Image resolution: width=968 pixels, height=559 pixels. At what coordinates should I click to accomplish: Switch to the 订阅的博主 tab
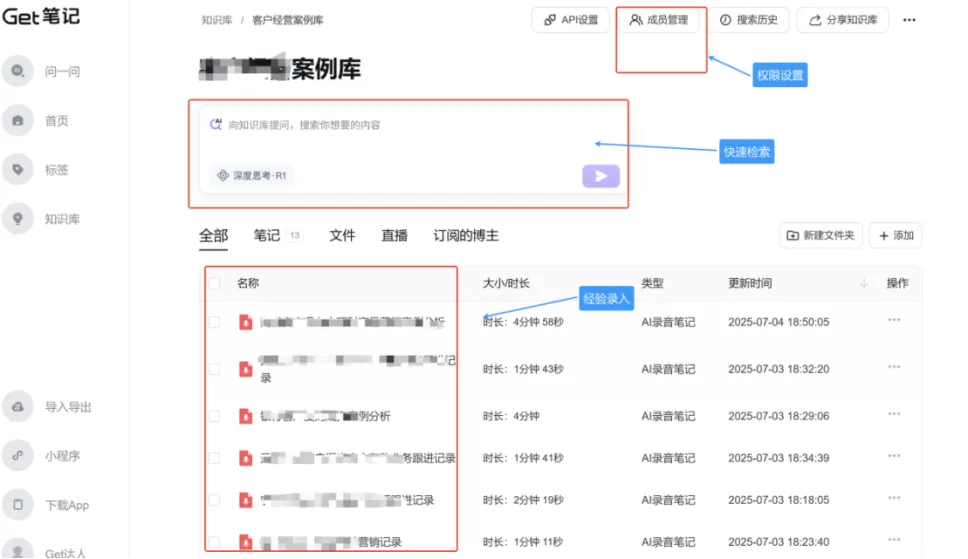tap(465, 235)
